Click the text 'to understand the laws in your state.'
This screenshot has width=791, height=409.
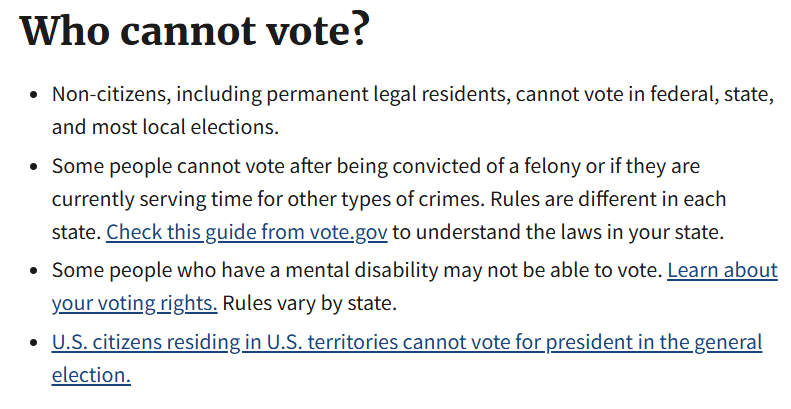(558, 232)
